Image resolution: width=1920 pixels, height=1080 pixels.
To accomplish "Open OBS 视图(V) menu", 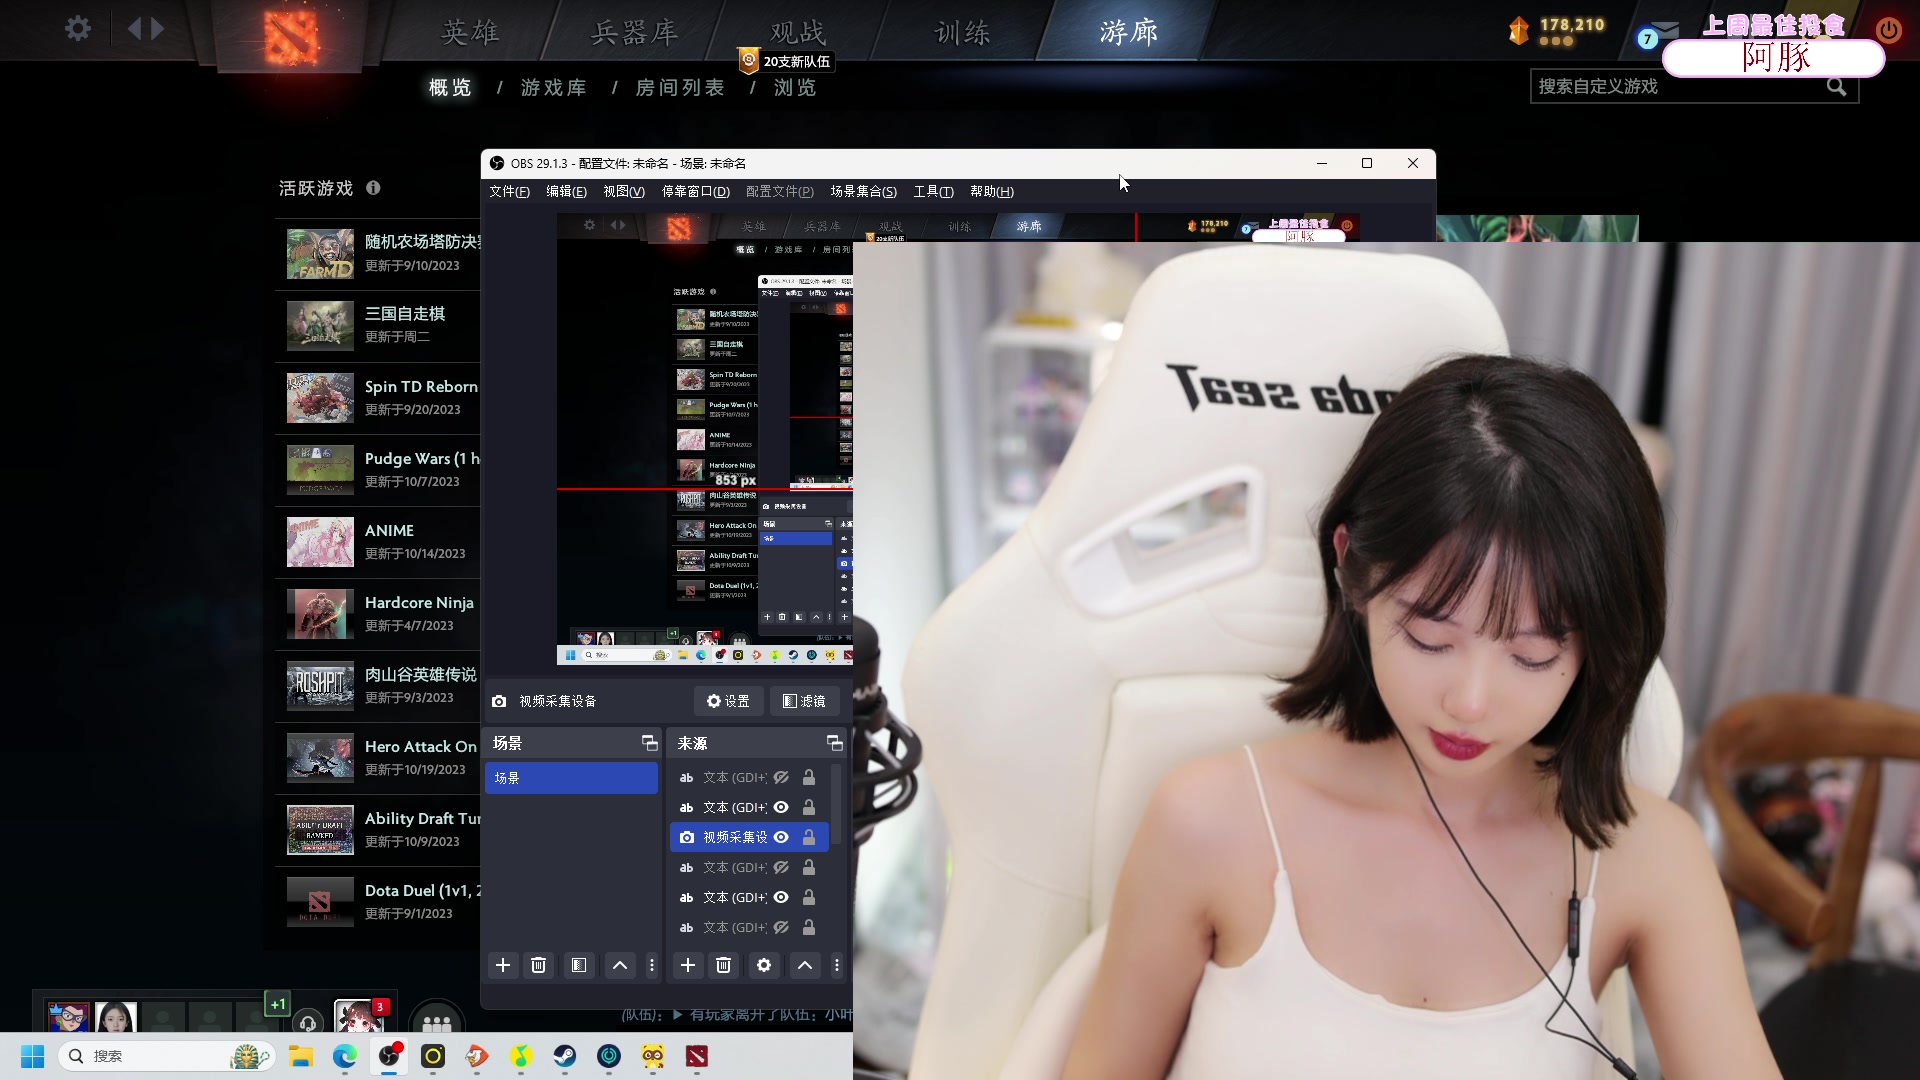I will click(x=623, y=192).
